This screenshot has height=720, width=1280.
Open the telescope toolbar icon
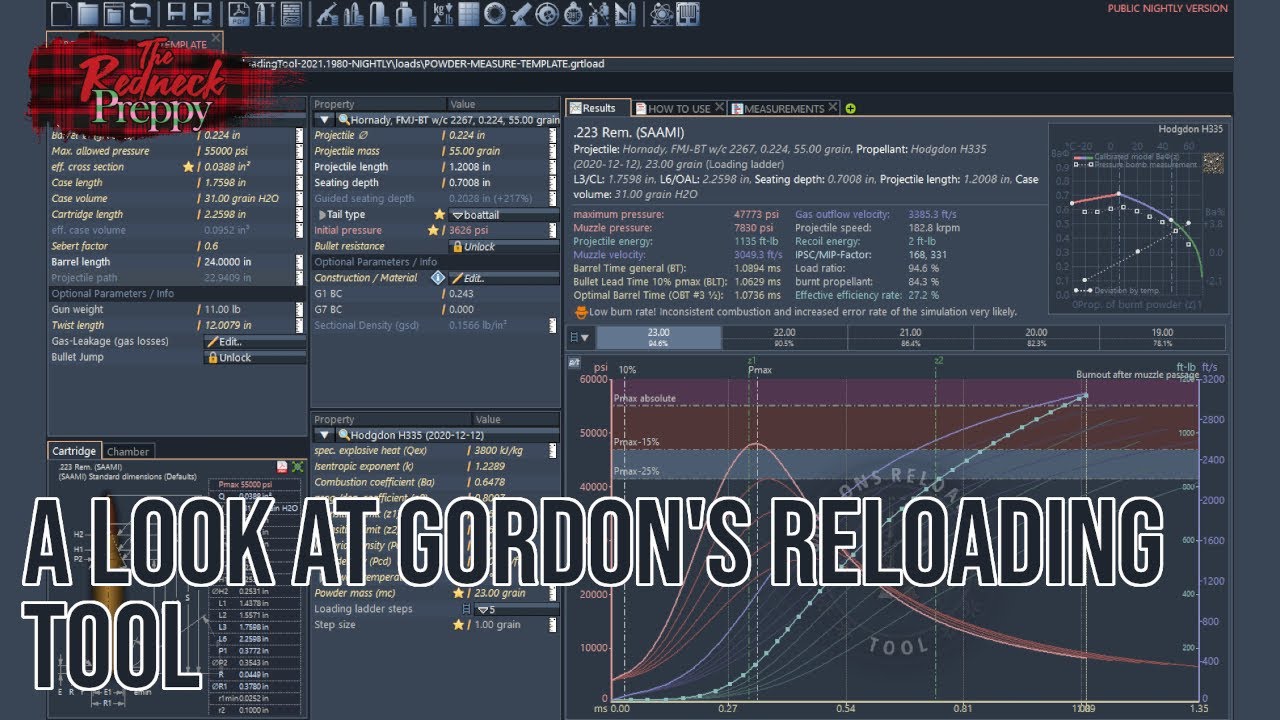(520, 13)
